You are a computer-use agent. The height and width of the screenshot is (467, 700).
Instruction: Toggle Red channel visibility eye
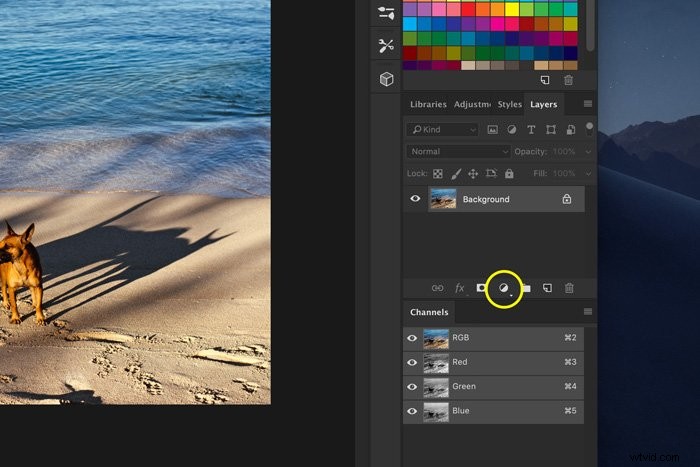tap(412, 363)
